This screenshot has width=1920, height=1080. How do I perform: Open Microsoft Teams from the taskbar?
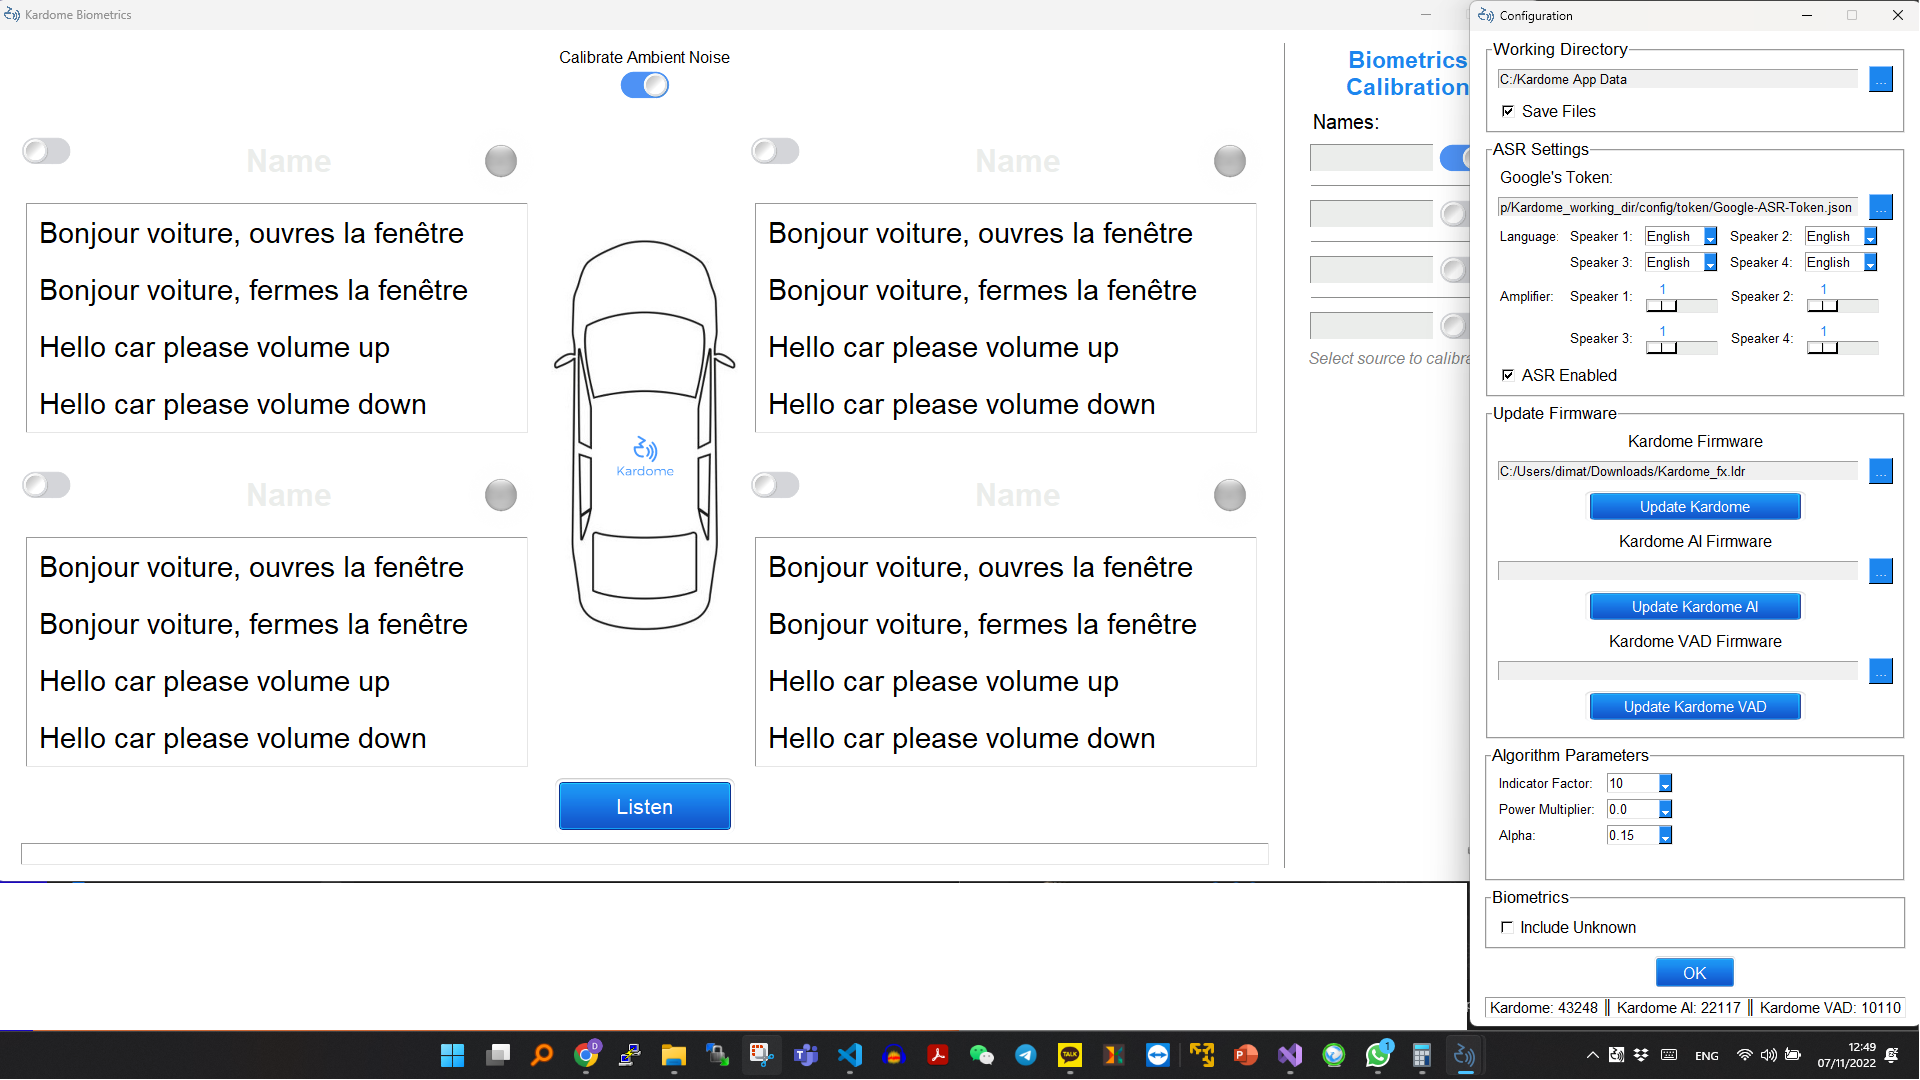[x=805, y=1055]
